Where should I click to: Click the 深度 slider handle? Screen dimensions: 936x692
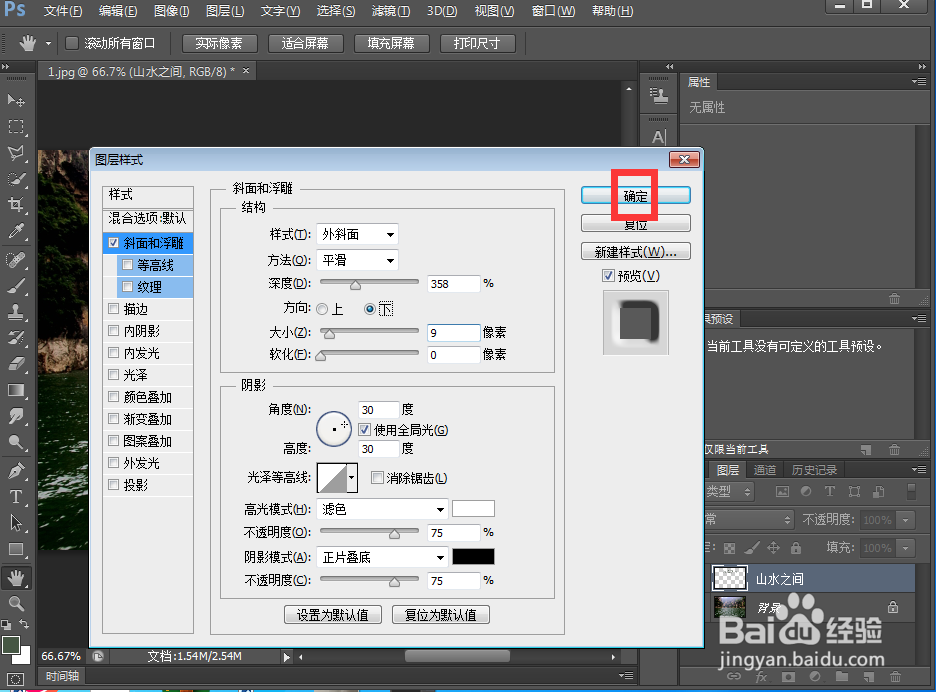click(355, 285)
